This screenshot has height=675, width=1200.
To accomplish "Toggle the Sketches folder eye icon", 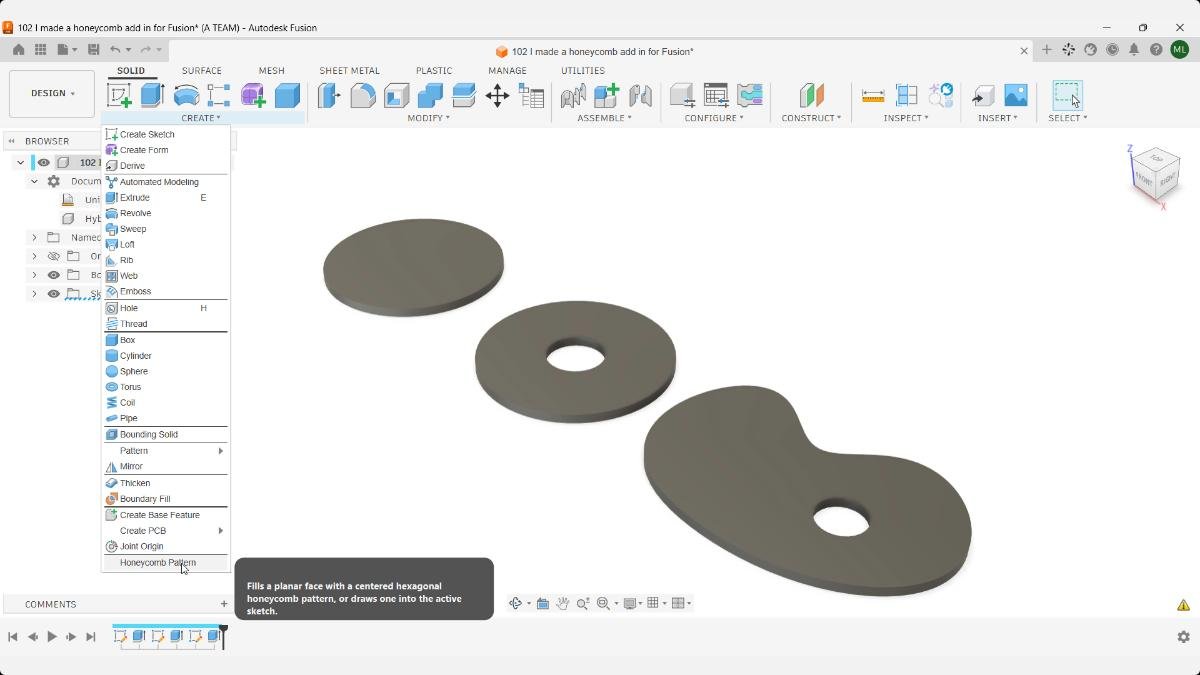I will pos(54,294).
